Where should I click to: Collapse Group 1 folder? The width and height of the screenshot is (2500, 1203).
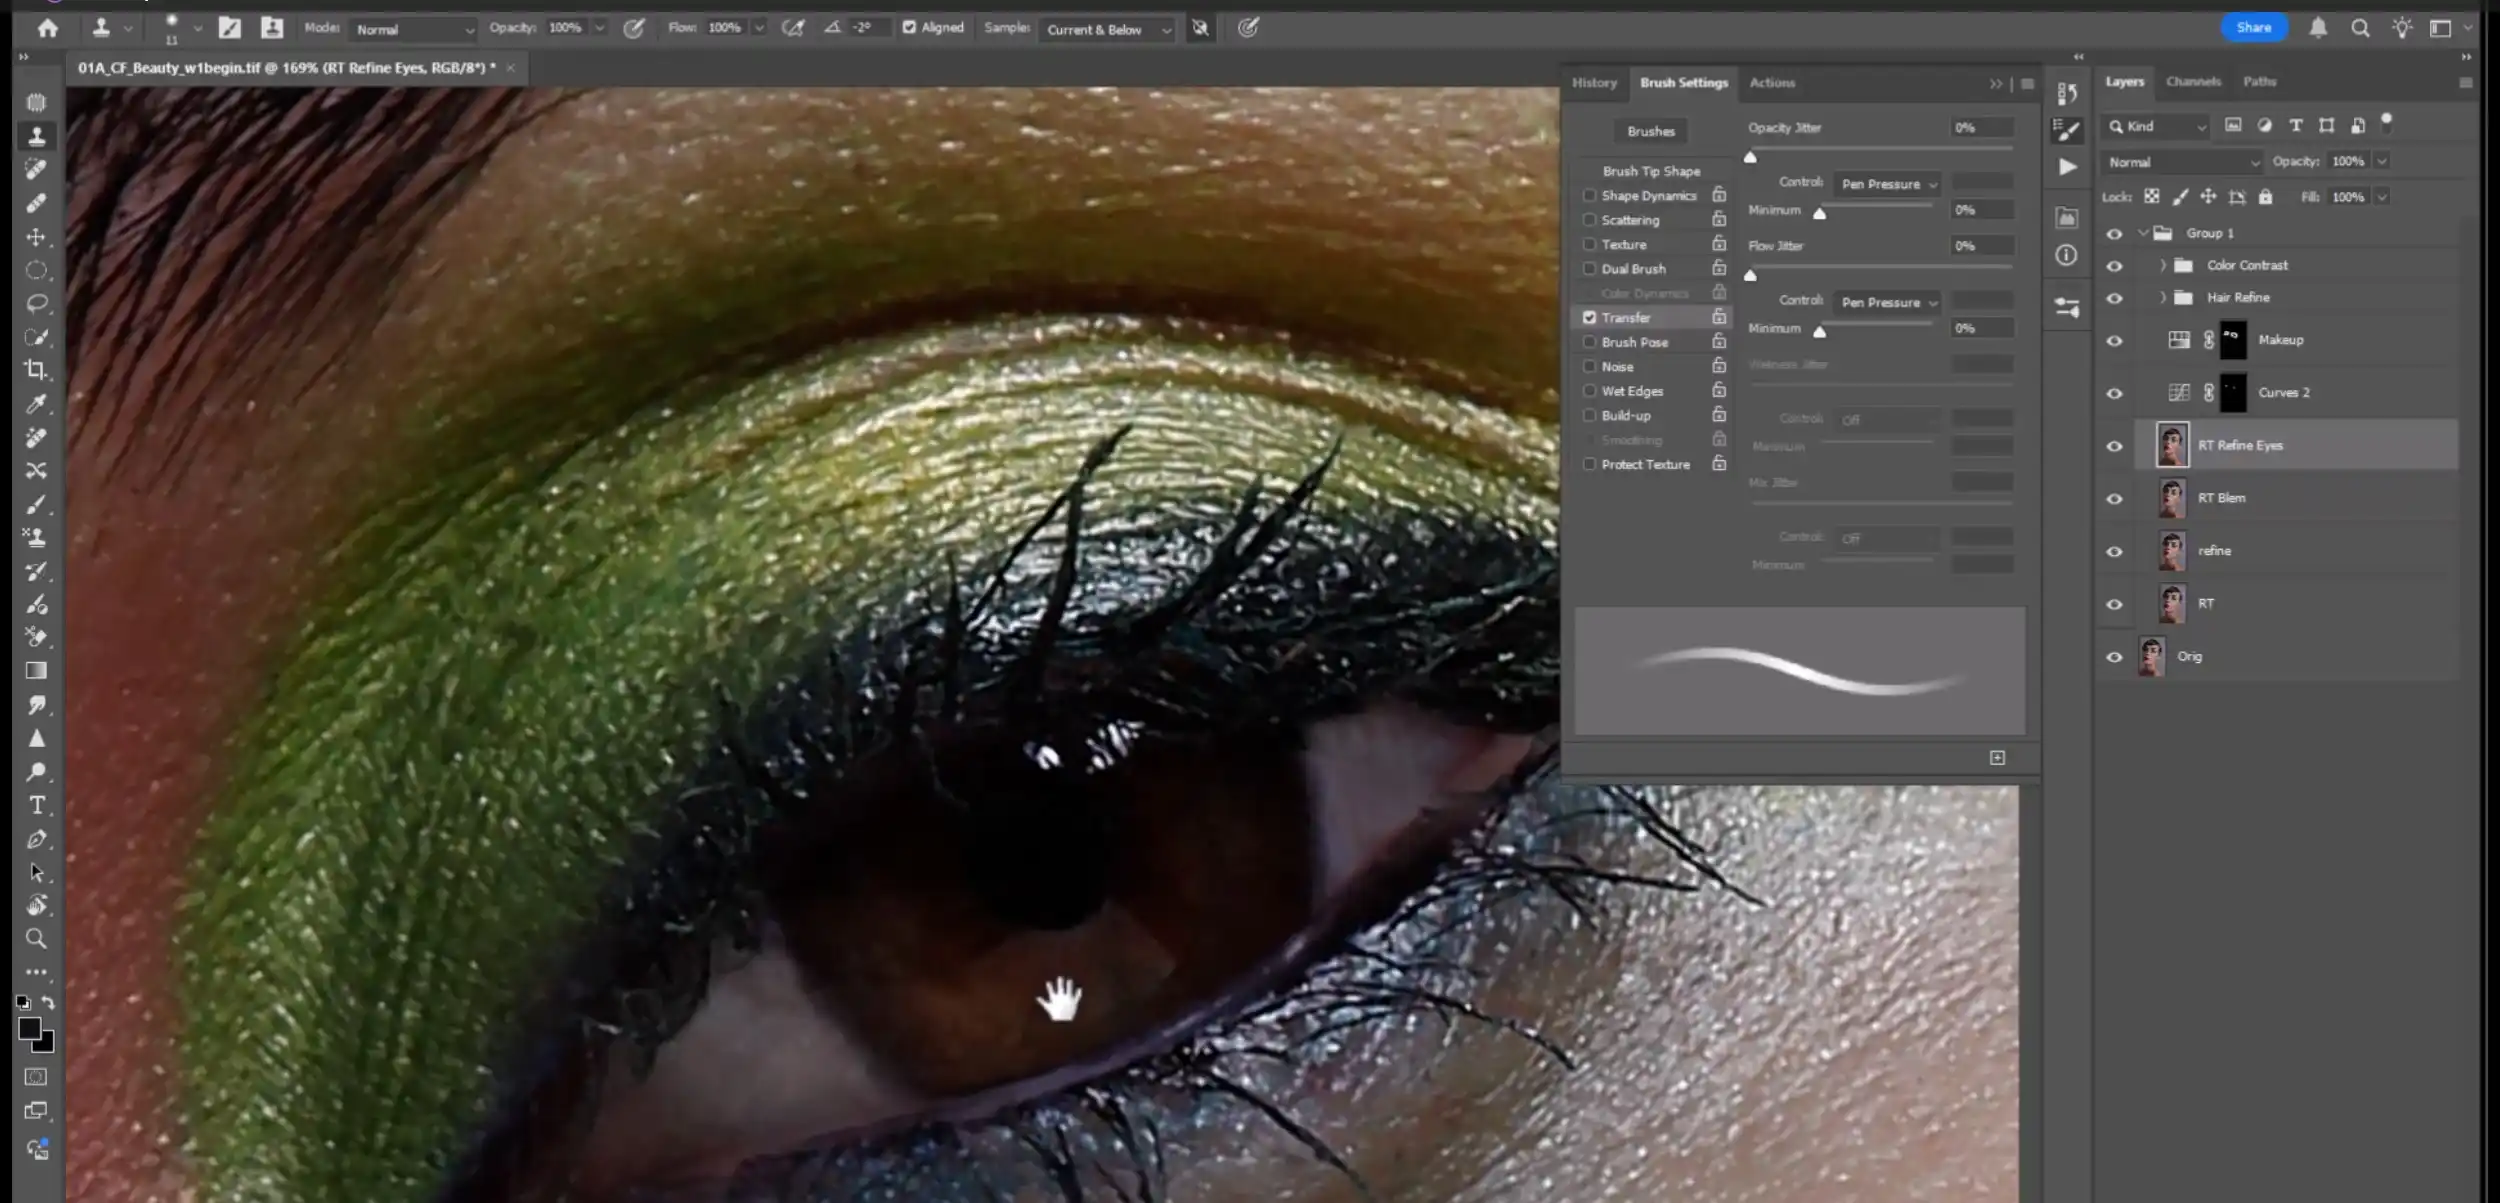(2143, 233)
